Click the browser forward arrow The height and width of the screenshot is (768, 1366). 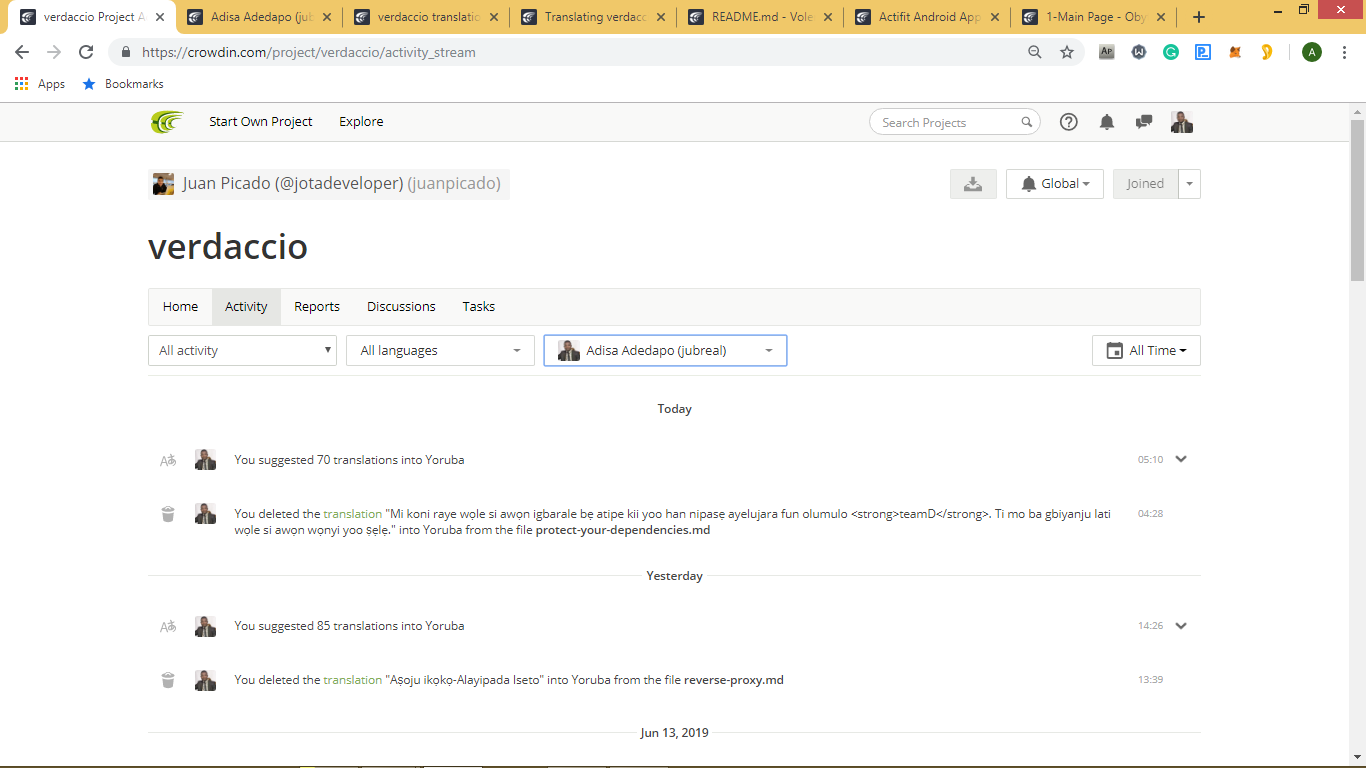54,52
